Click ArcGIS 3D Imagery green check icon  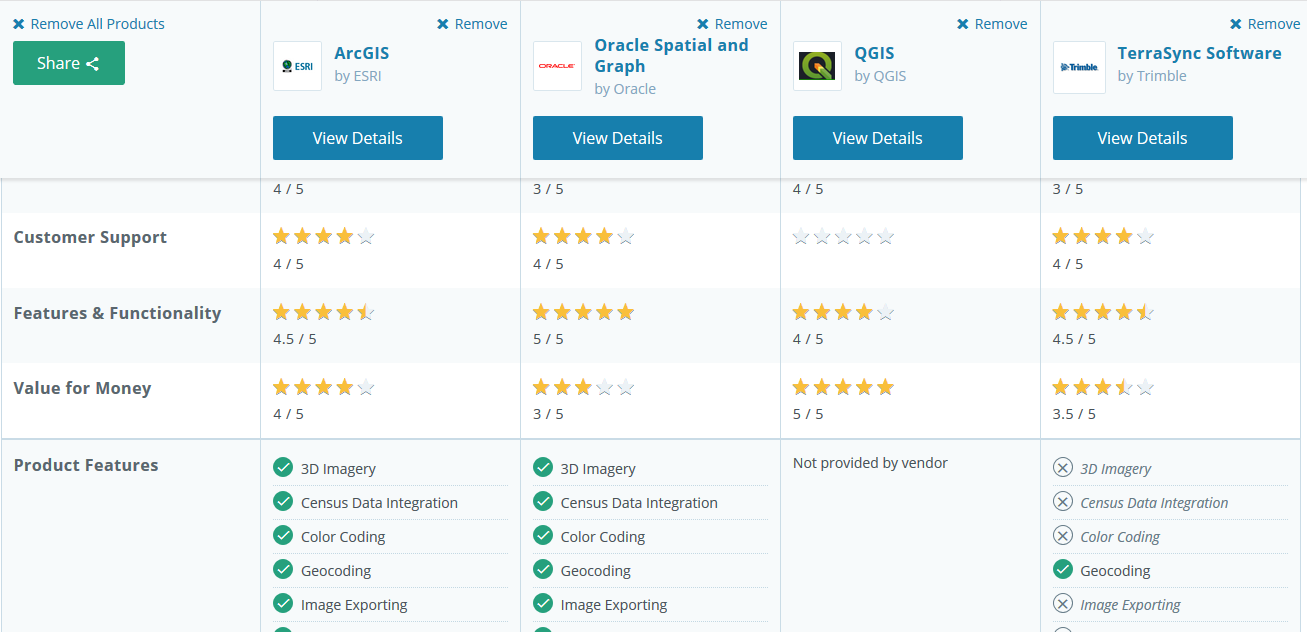click(x=283, y=468)
